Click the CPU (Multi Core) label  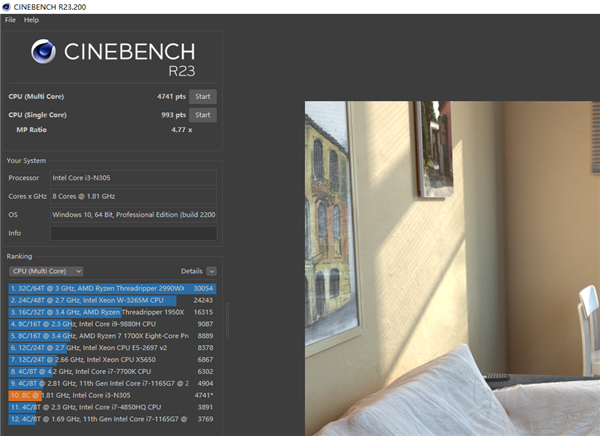tap(36, 96)
